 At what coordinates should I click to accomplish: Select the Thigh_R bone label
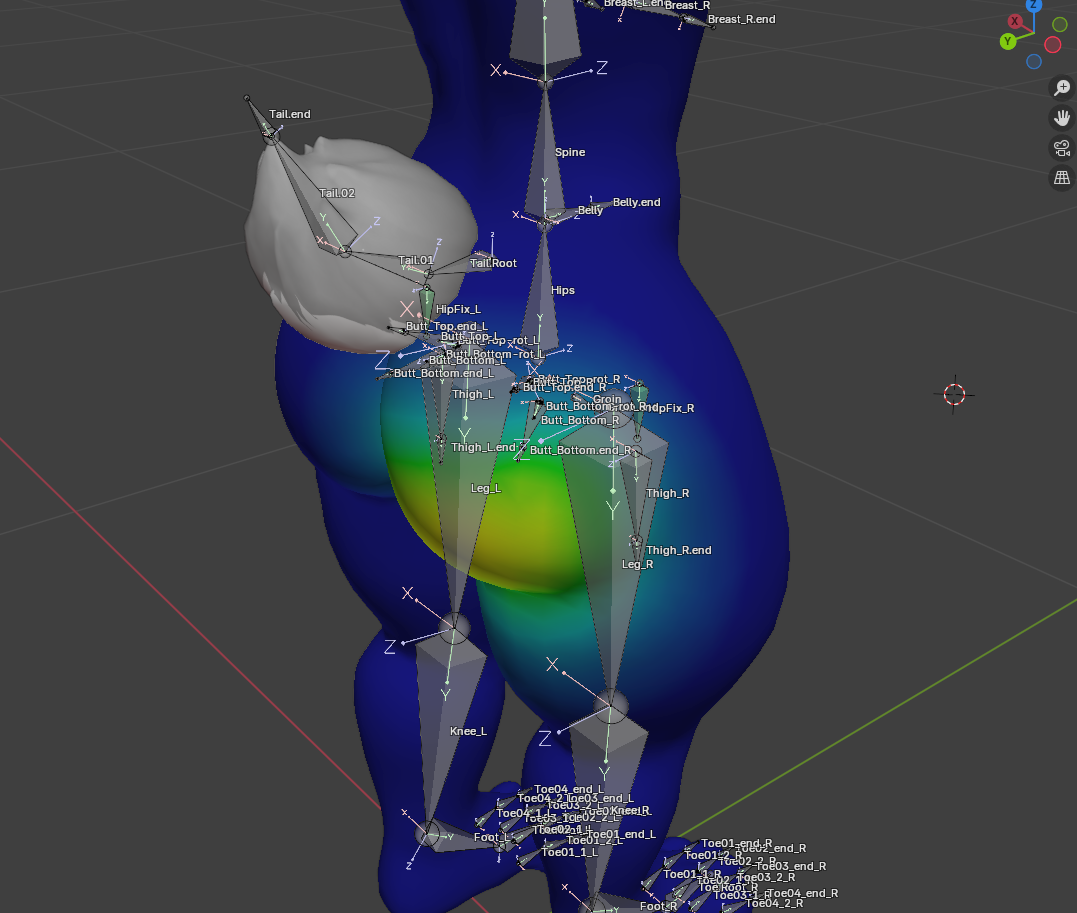click(667, 493)
